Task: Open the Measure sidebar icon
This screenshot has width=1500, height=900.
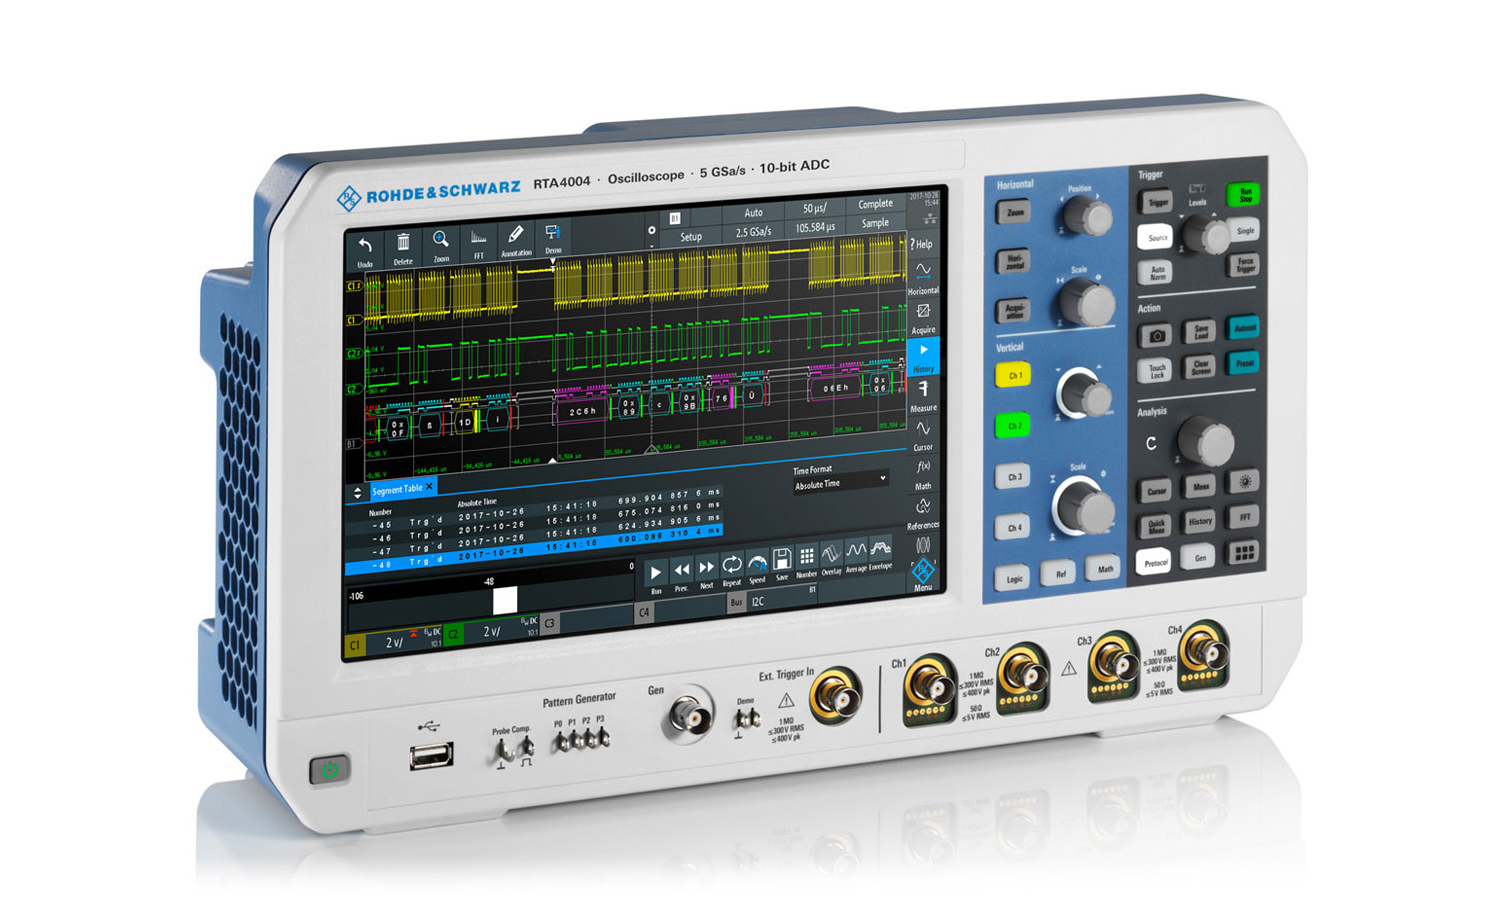Action: tap(923, 396)
